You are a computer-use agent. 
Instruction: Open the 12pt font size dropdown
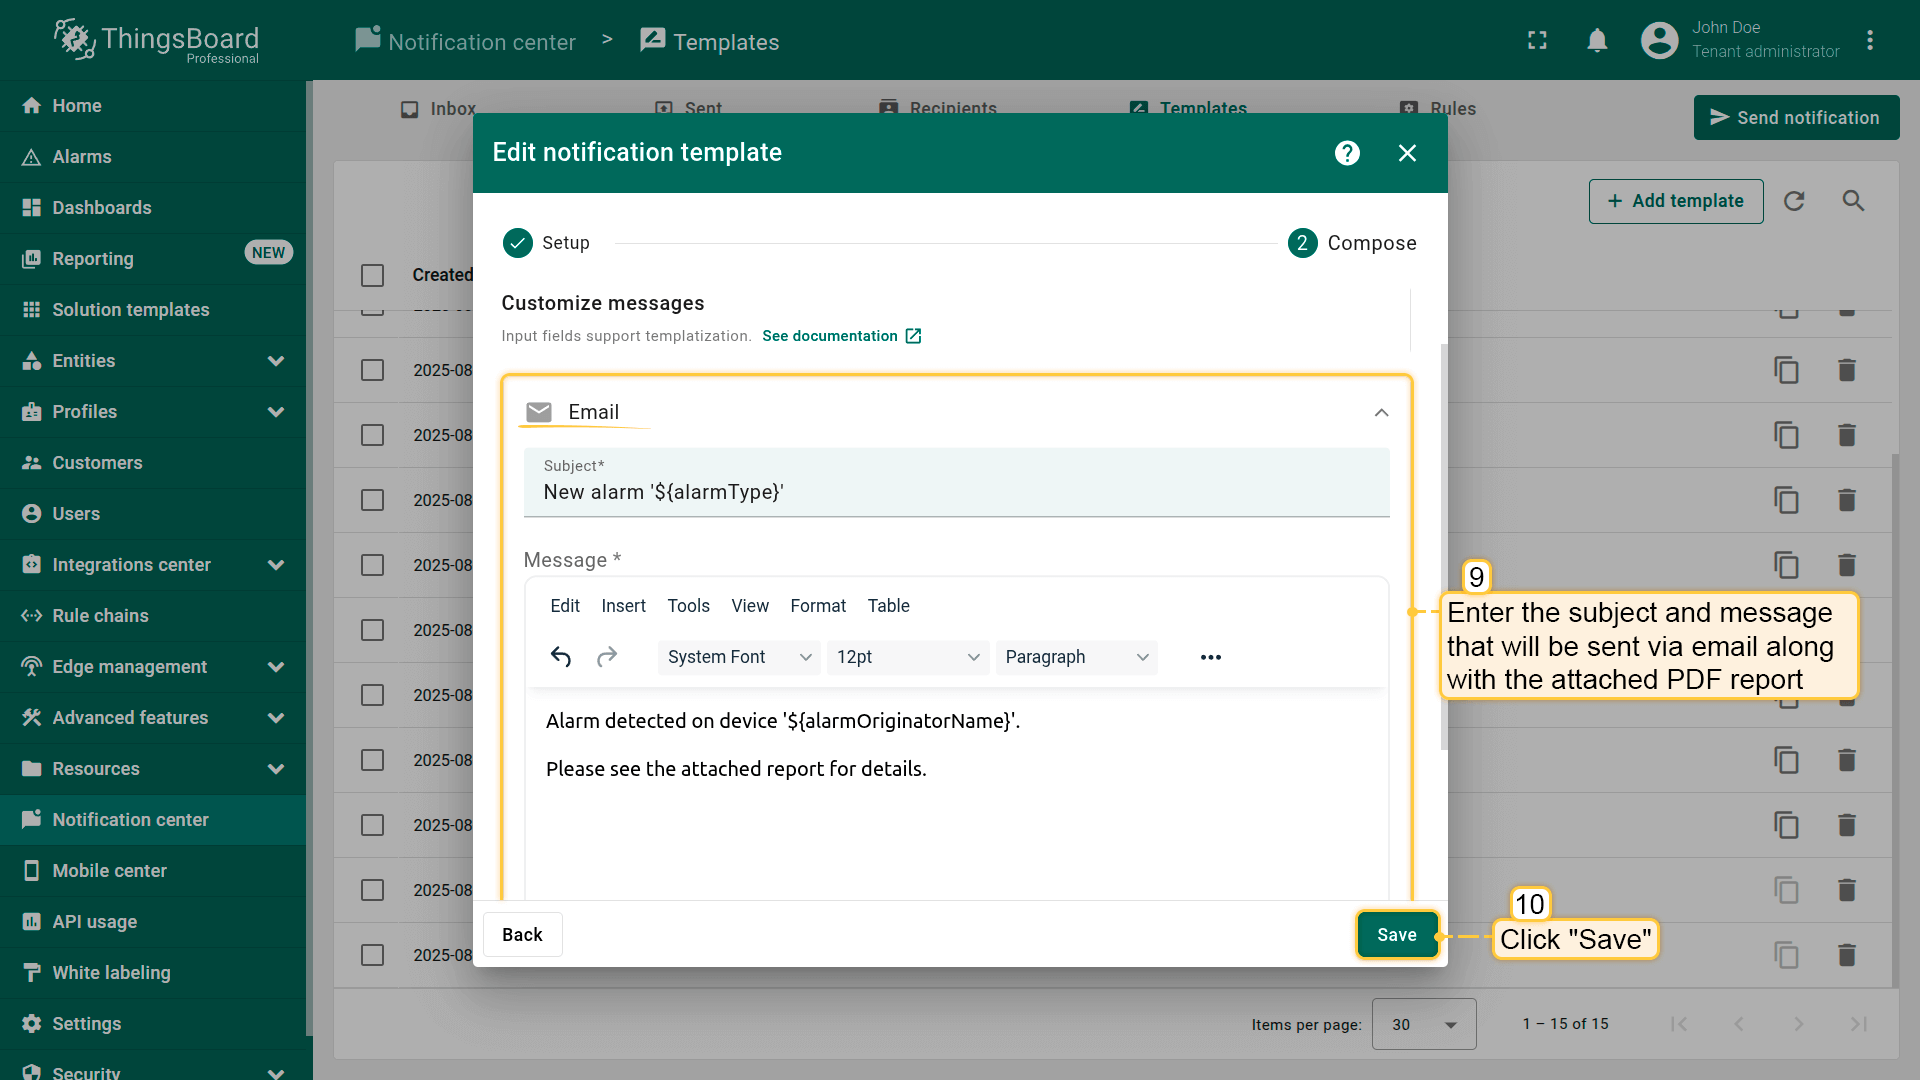907,657
